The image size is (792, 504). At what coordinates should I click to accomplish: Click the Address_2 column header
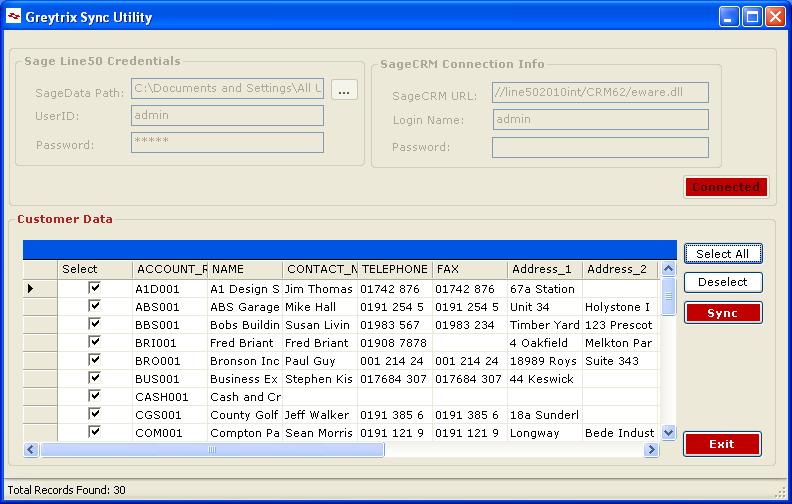620,269
